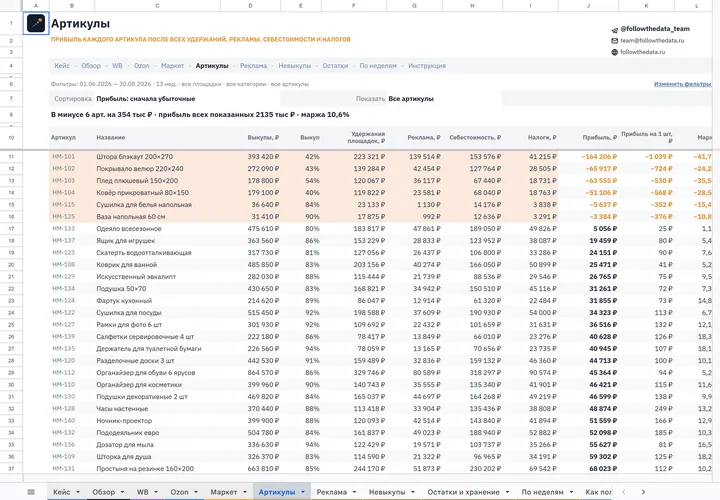
Task: Select cell 'Простыня на резинке 160×200'
Action: tap(158, 468)
